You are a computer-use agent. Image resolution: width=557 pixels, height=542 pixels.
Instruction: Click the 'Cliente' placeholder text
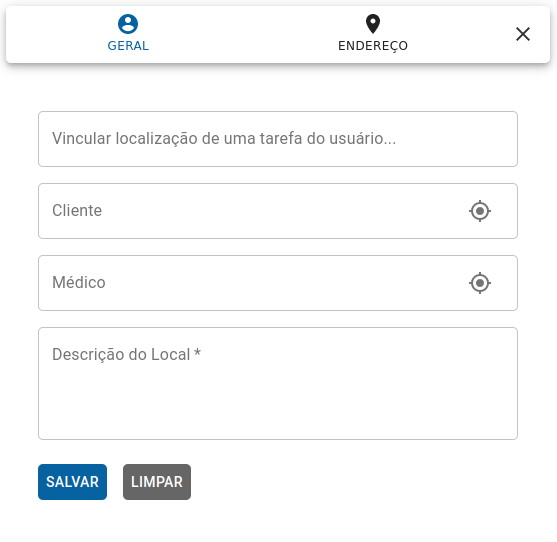point(77,211)
